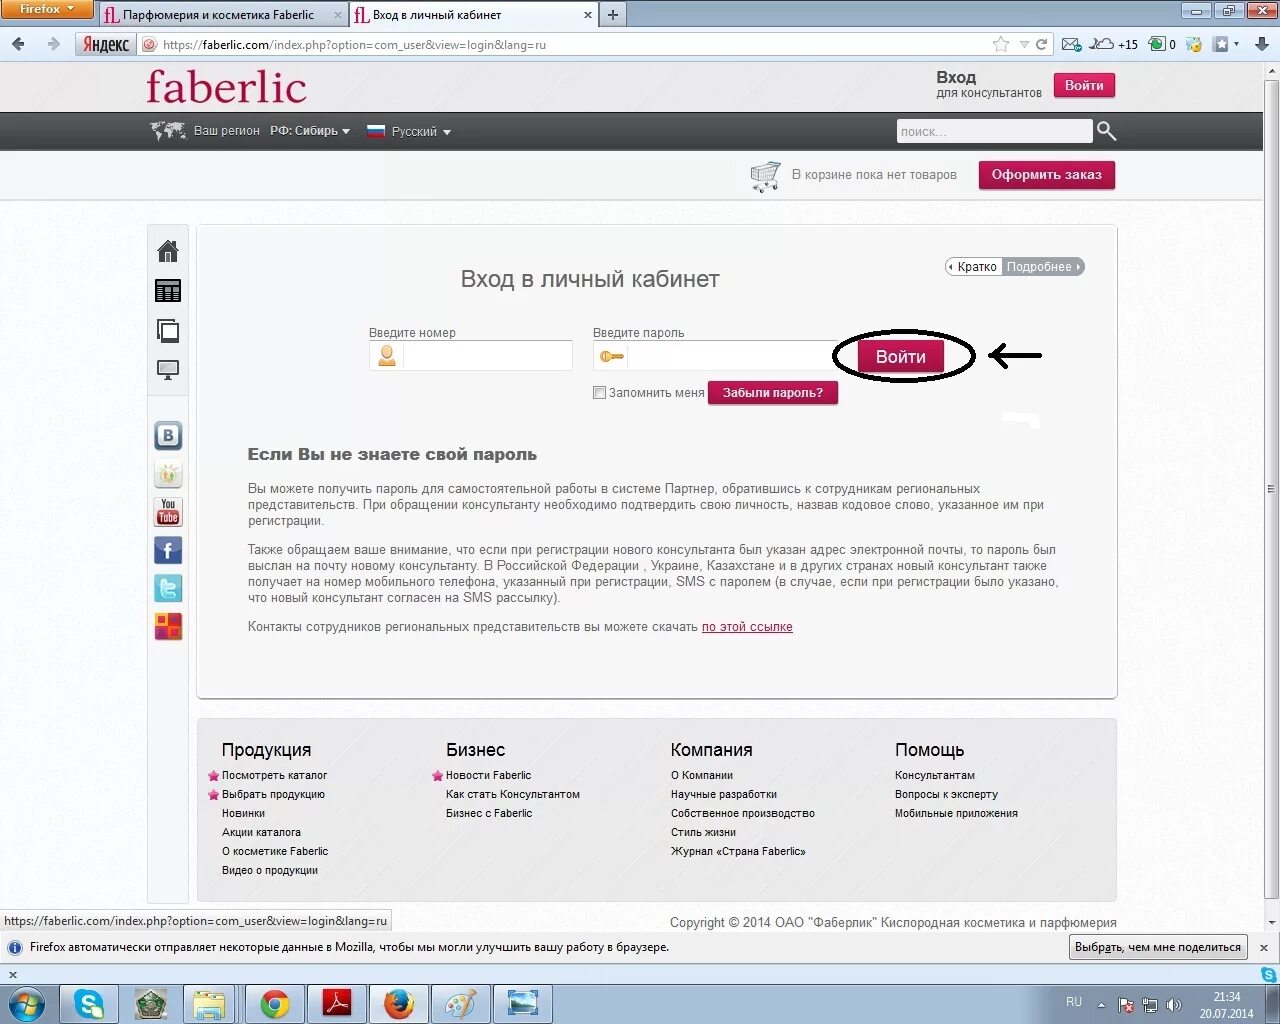The image size is (1280, 1024).
Task: Click the shopping cart icon
Action: [x=765, y=176]
